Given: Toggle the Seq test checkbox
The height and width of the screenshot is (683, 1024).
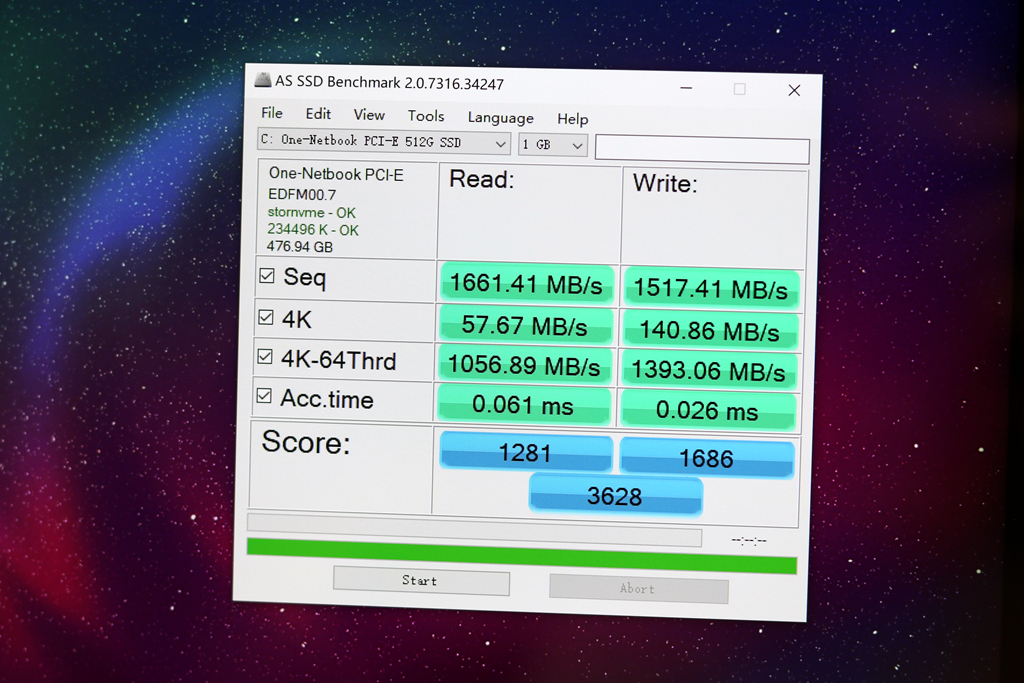Looking at the screenshot, I should point(266,276).
